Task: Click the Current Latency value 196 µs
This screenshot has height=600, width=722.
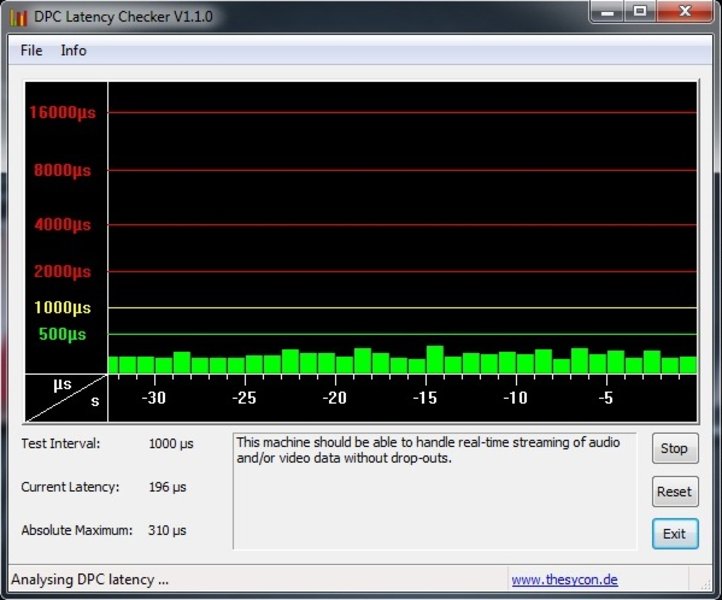Action: (x=167, y=487)
